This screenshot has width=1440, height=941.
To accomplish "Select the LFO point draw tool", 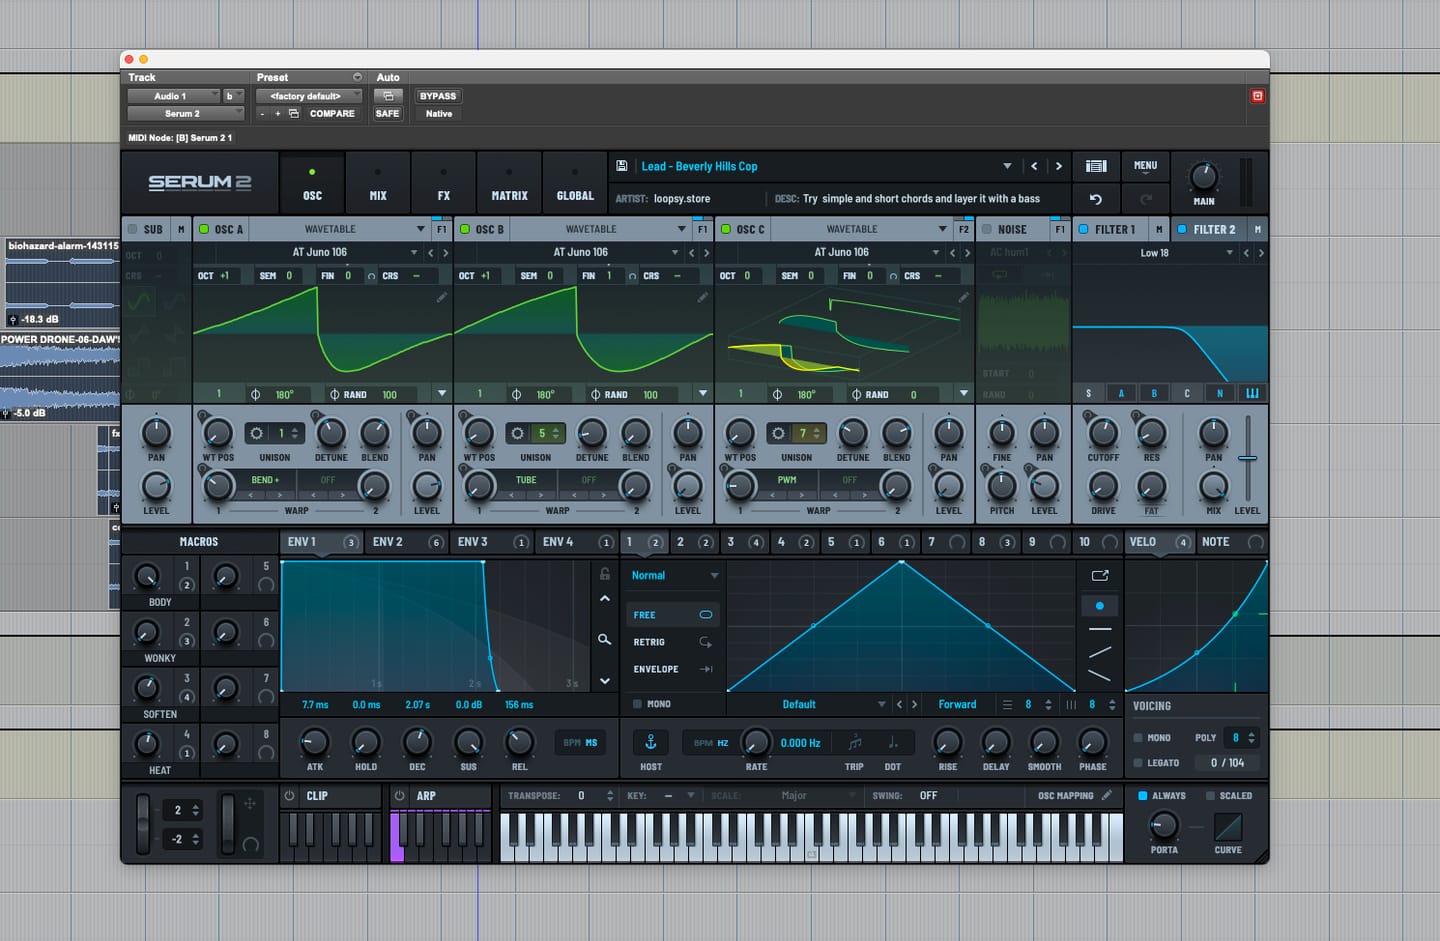I will coord(1100,606).
